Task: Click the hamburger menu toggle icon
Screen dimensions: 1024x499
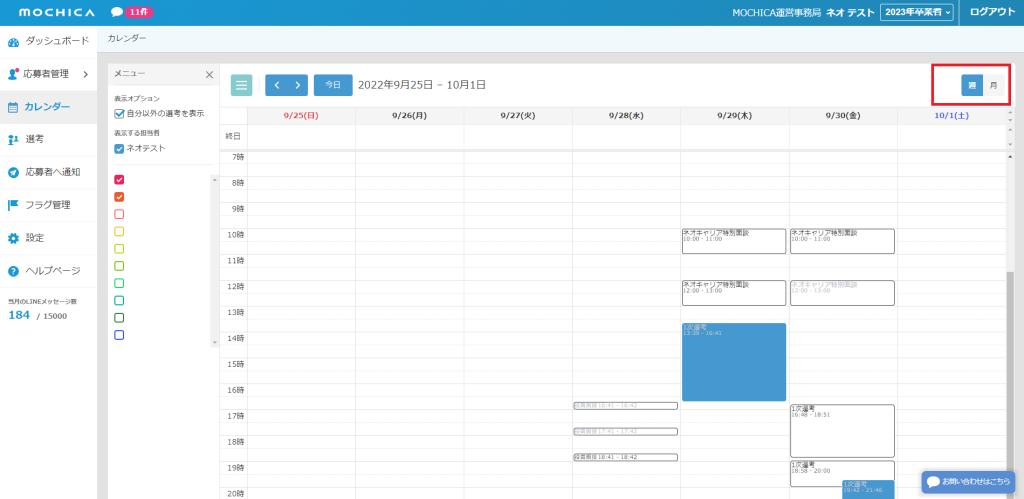Action: pyautogui.click(x=241, y=85)
